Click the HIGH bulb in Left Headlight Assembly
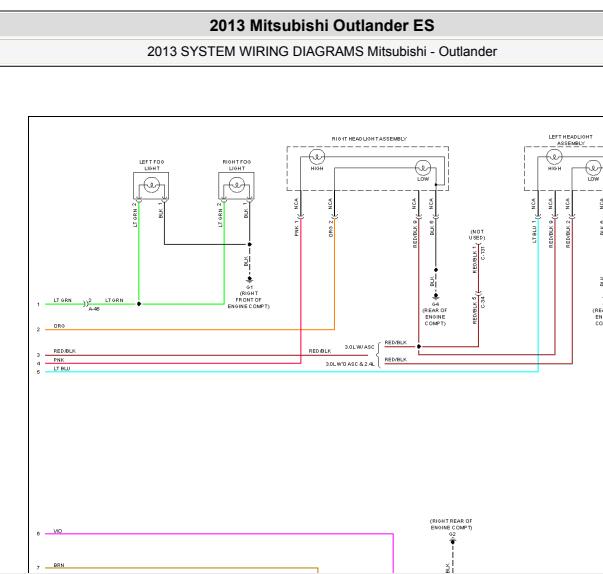603x574 pixels. (x=554, y=157)
